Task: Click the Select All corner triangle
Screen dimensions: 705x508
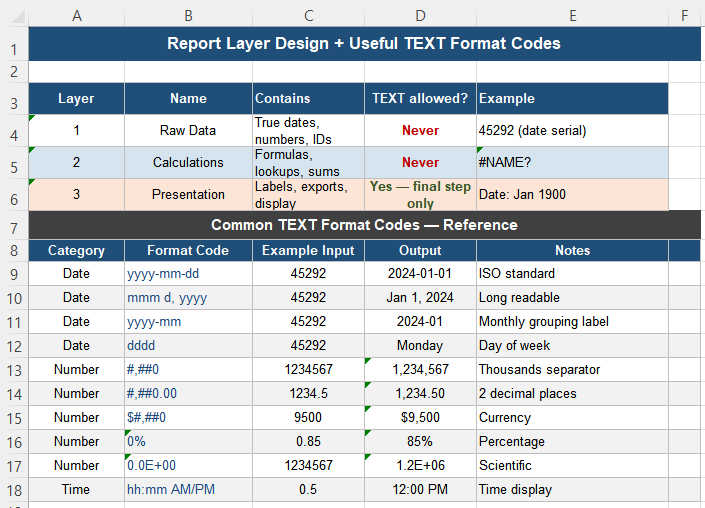Action: tap(18, 16)
